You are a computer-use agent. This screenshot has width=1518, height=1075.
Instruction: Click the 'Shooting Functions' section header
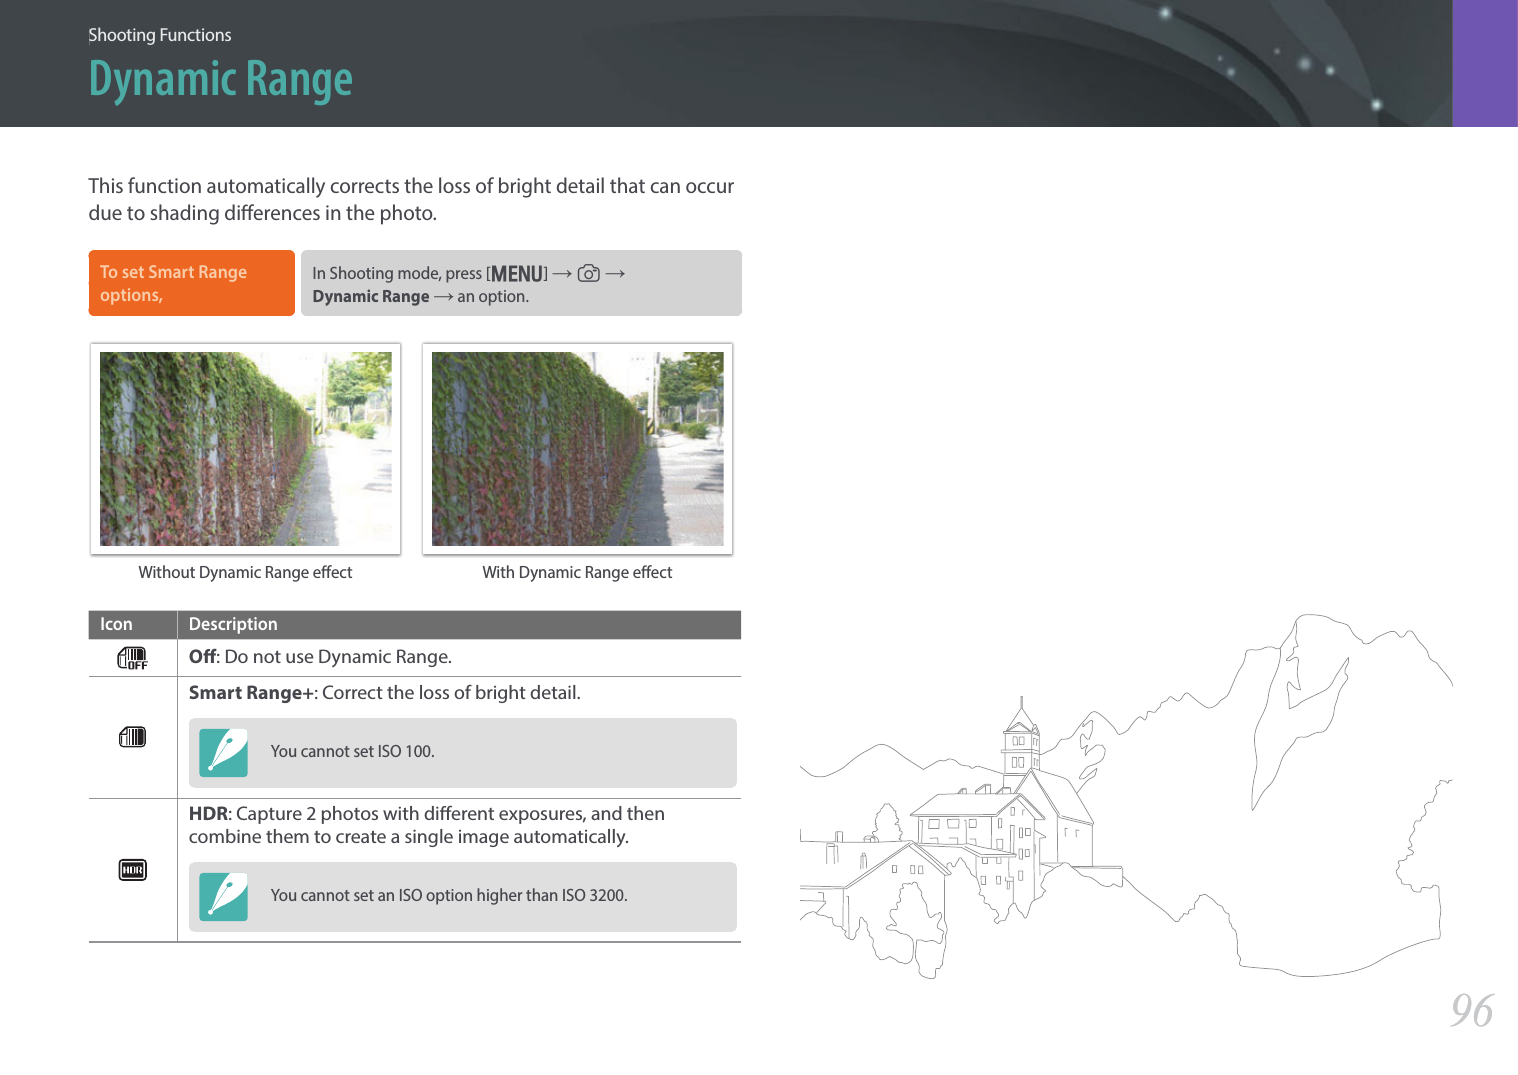[x=160, y=35]
